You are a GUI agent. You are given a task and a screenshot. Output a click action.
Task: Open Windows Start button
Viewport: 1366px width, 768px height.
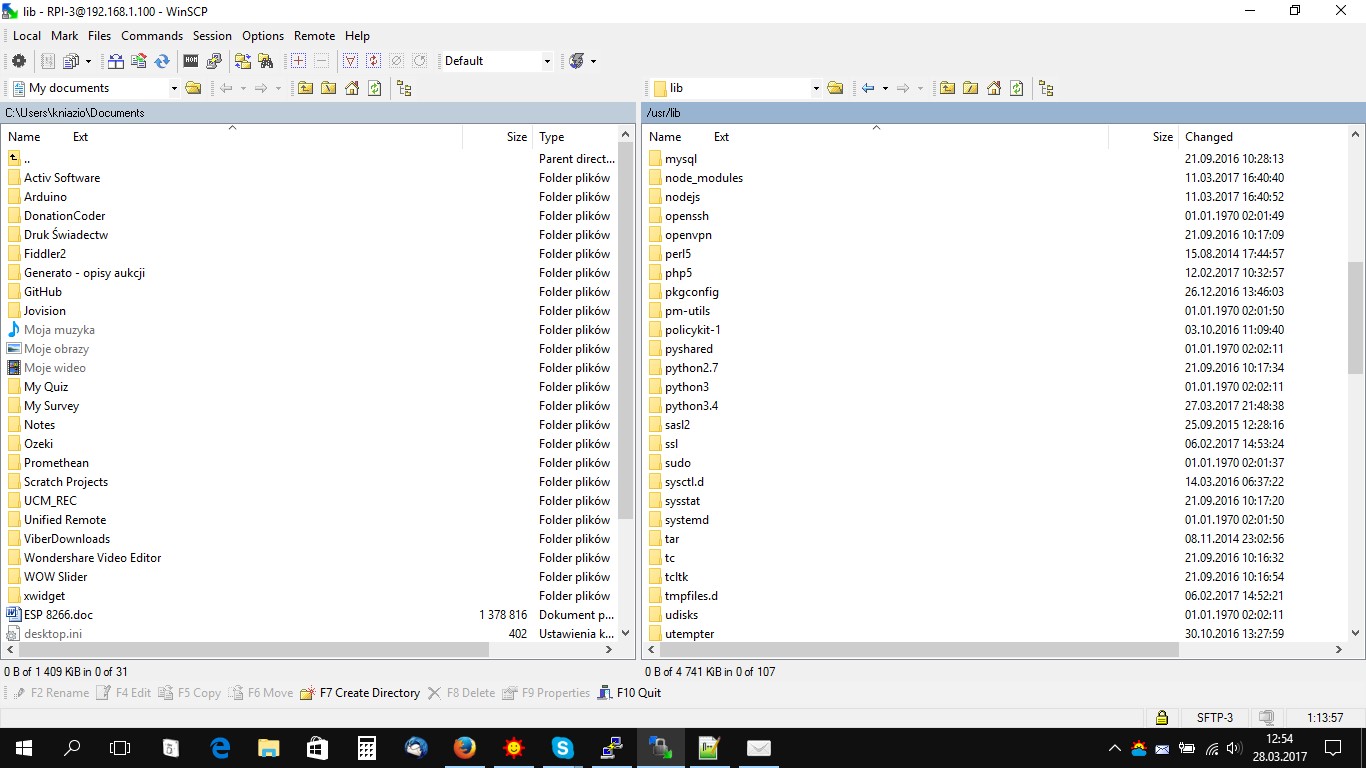[24, 748]
